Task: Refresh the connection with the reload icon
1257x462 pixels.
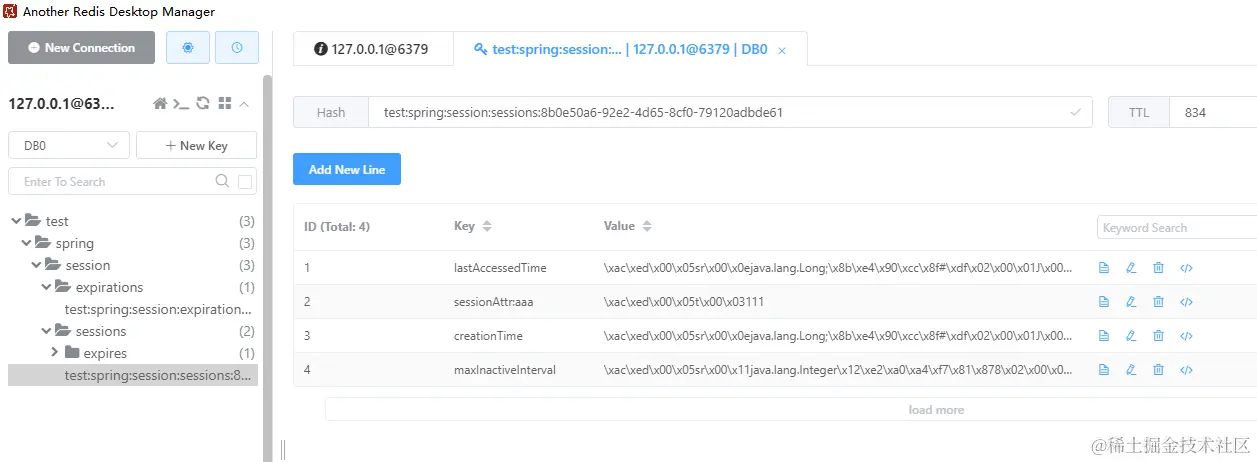Action: pyautogui.click(x=203, y=103)
